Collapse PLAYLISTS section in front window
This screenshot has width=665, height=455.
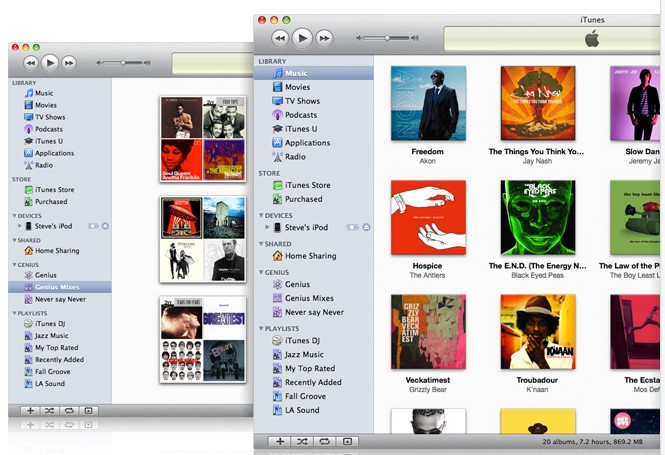[x=261, y=329]
